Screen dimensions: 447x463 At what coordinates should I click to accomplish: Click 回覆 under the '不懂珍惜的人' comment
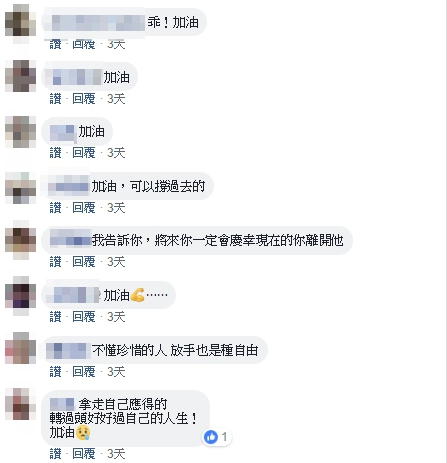84,371
